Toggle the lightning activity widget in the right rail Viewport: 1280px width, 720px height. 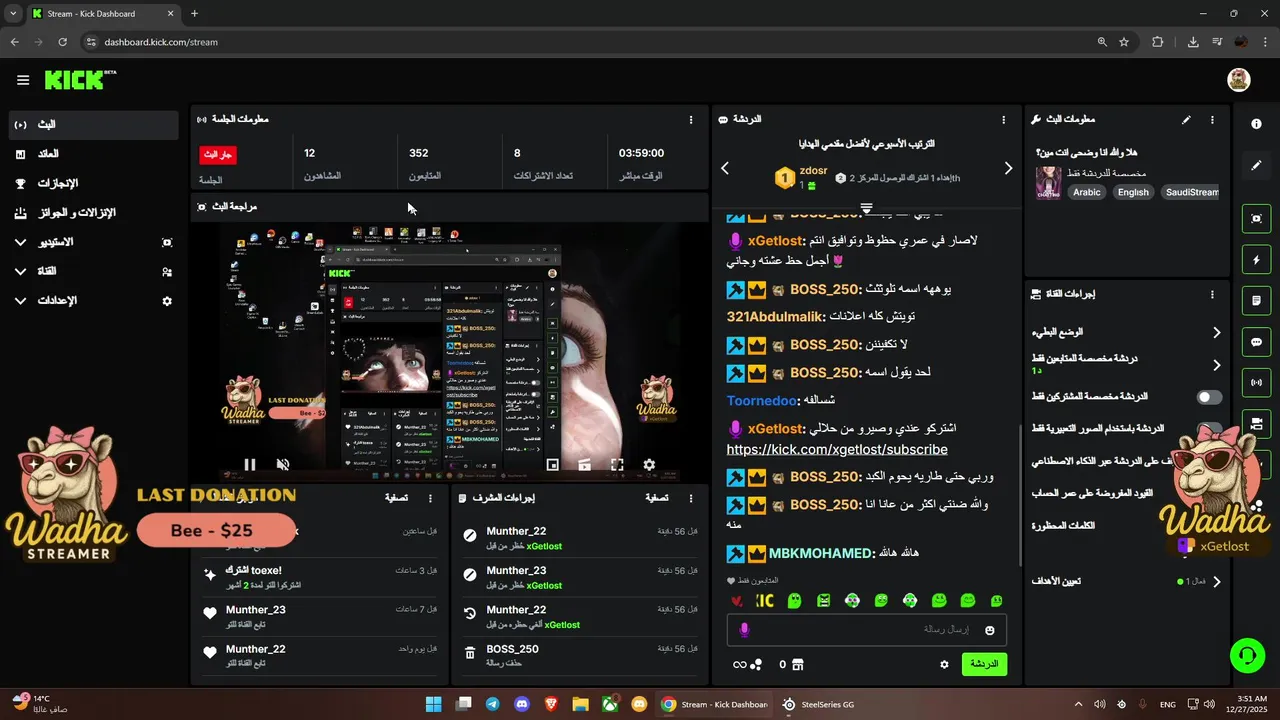(1256, 260)
